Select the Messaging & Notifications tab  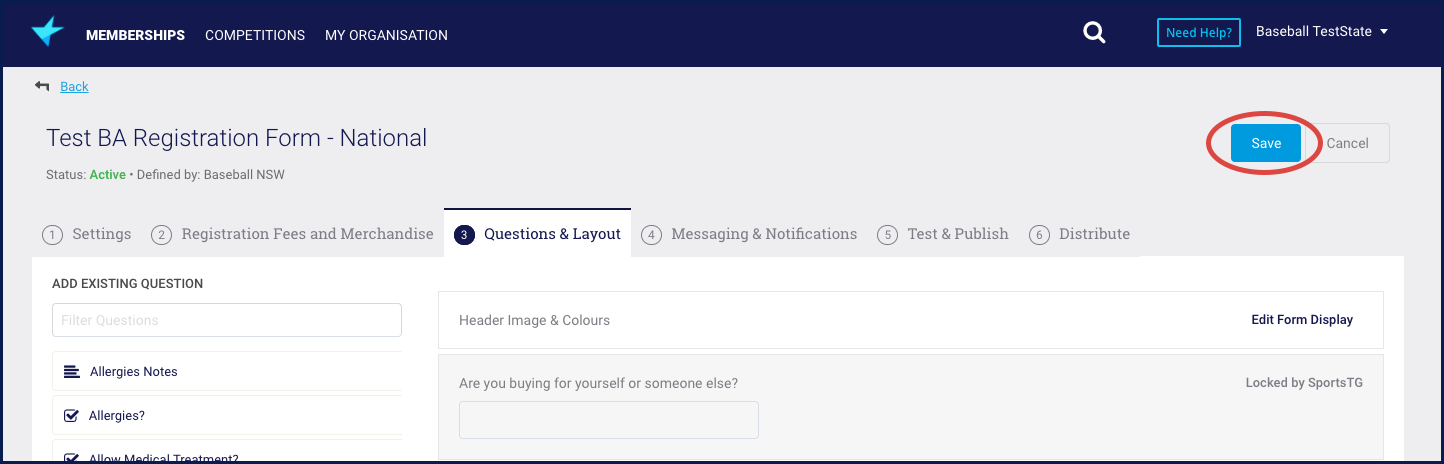pyautogui.click(x=749, y=234)
